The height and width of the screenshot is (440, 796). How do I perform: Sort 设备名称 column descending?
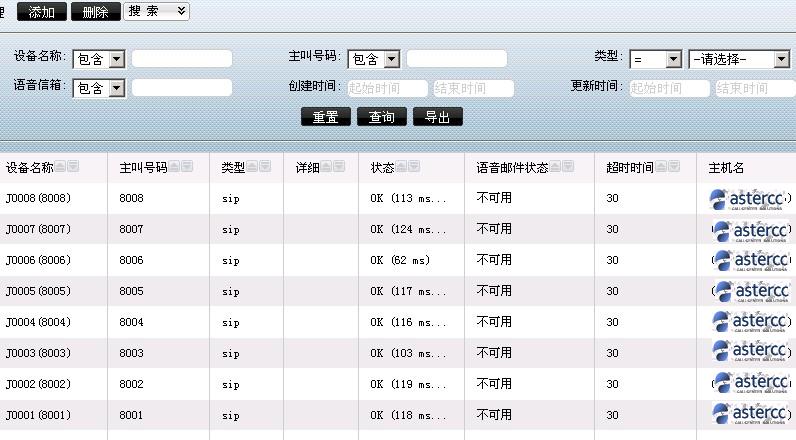click(x=73, y=166)
